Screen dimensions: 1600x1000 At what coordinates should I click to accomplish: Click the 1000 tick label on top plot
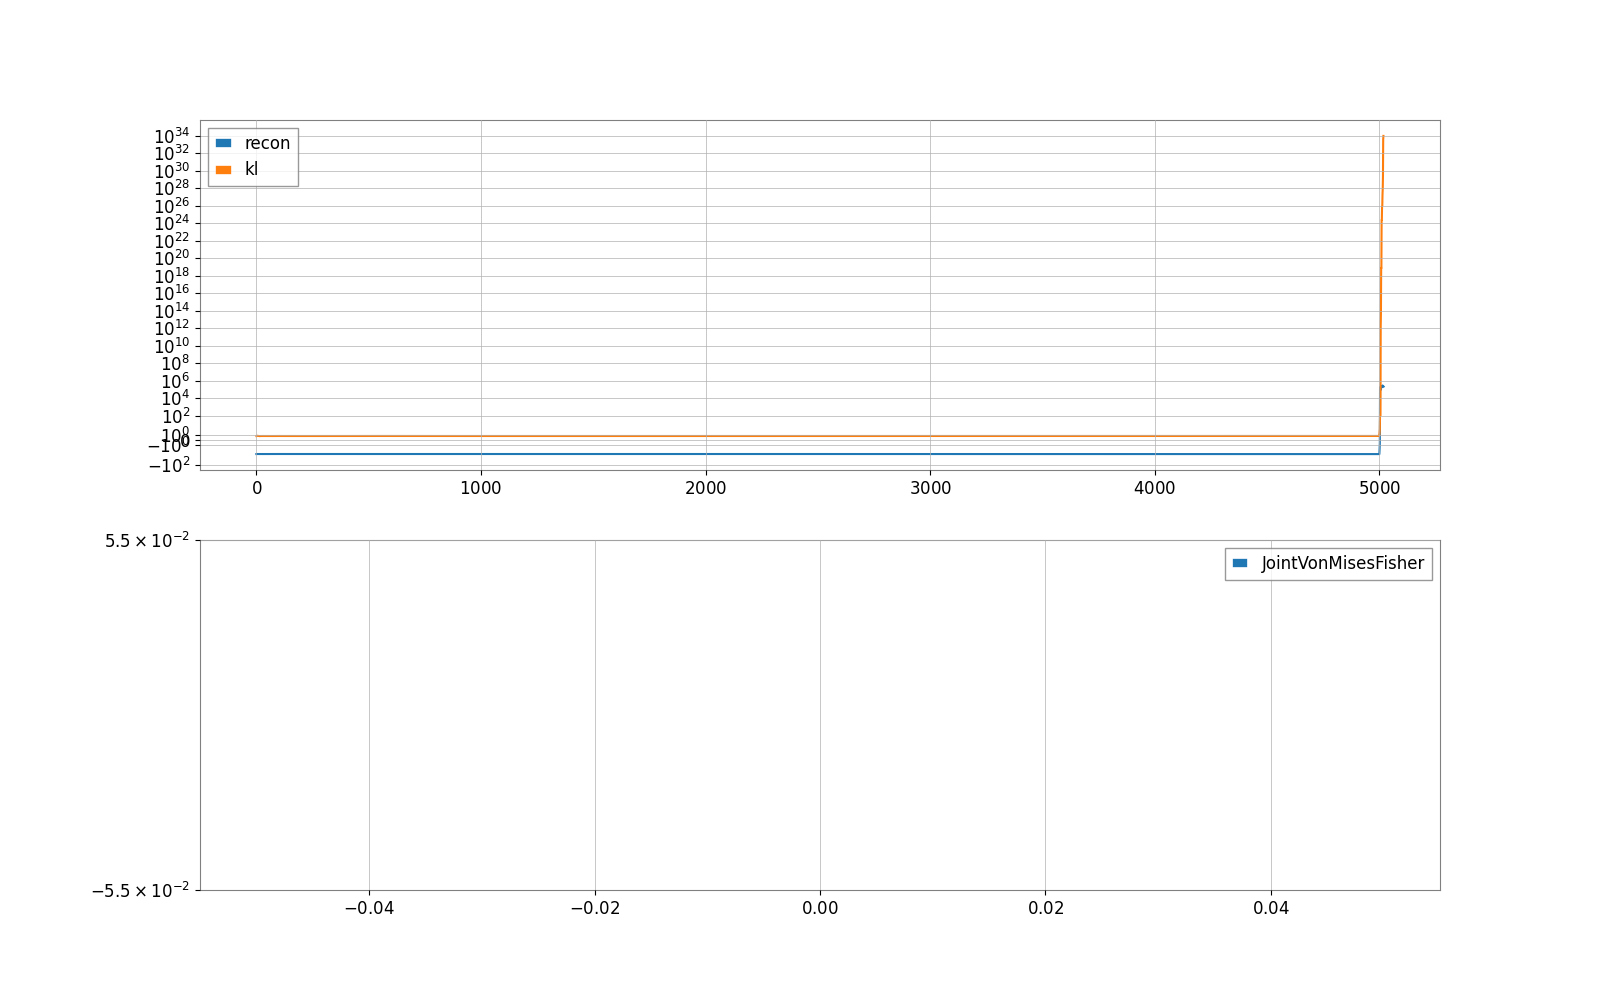click(x=481, y=488)
